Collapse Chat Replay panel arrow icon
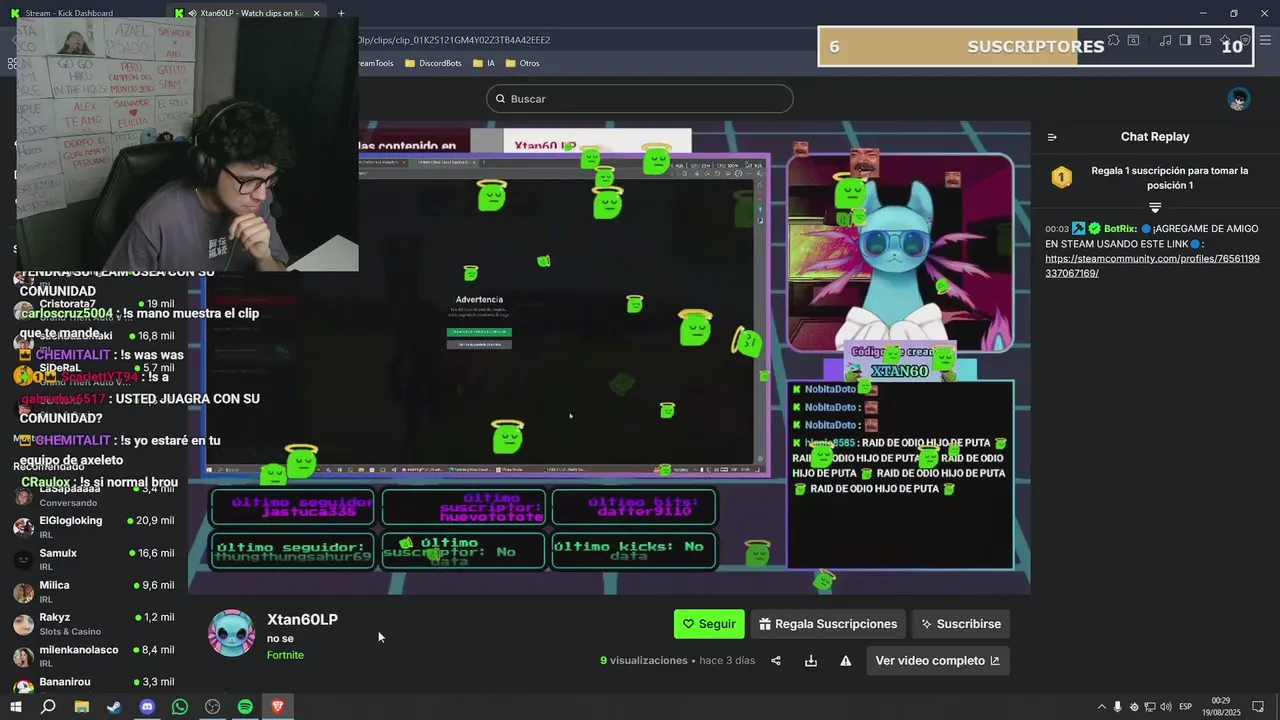This screenshot has width=1280, height=720. (1052, 137)
